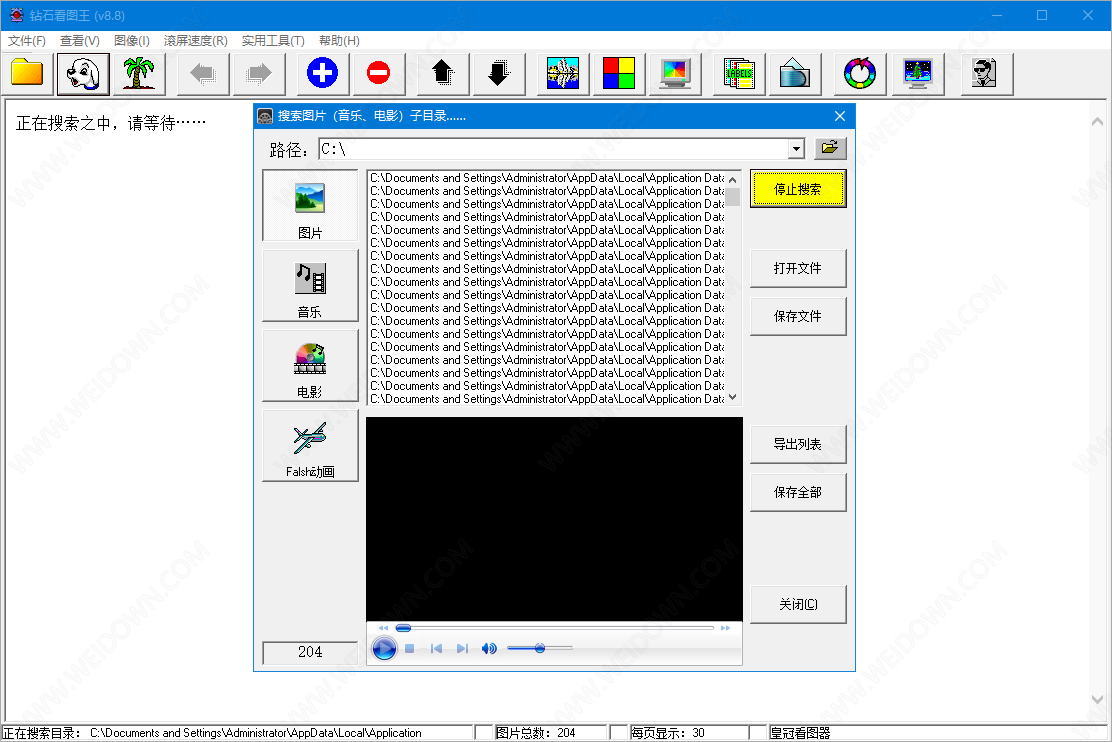Click the black up arrow icon
Viewport: 1112px width, 742px height.
tap(443, 73)
